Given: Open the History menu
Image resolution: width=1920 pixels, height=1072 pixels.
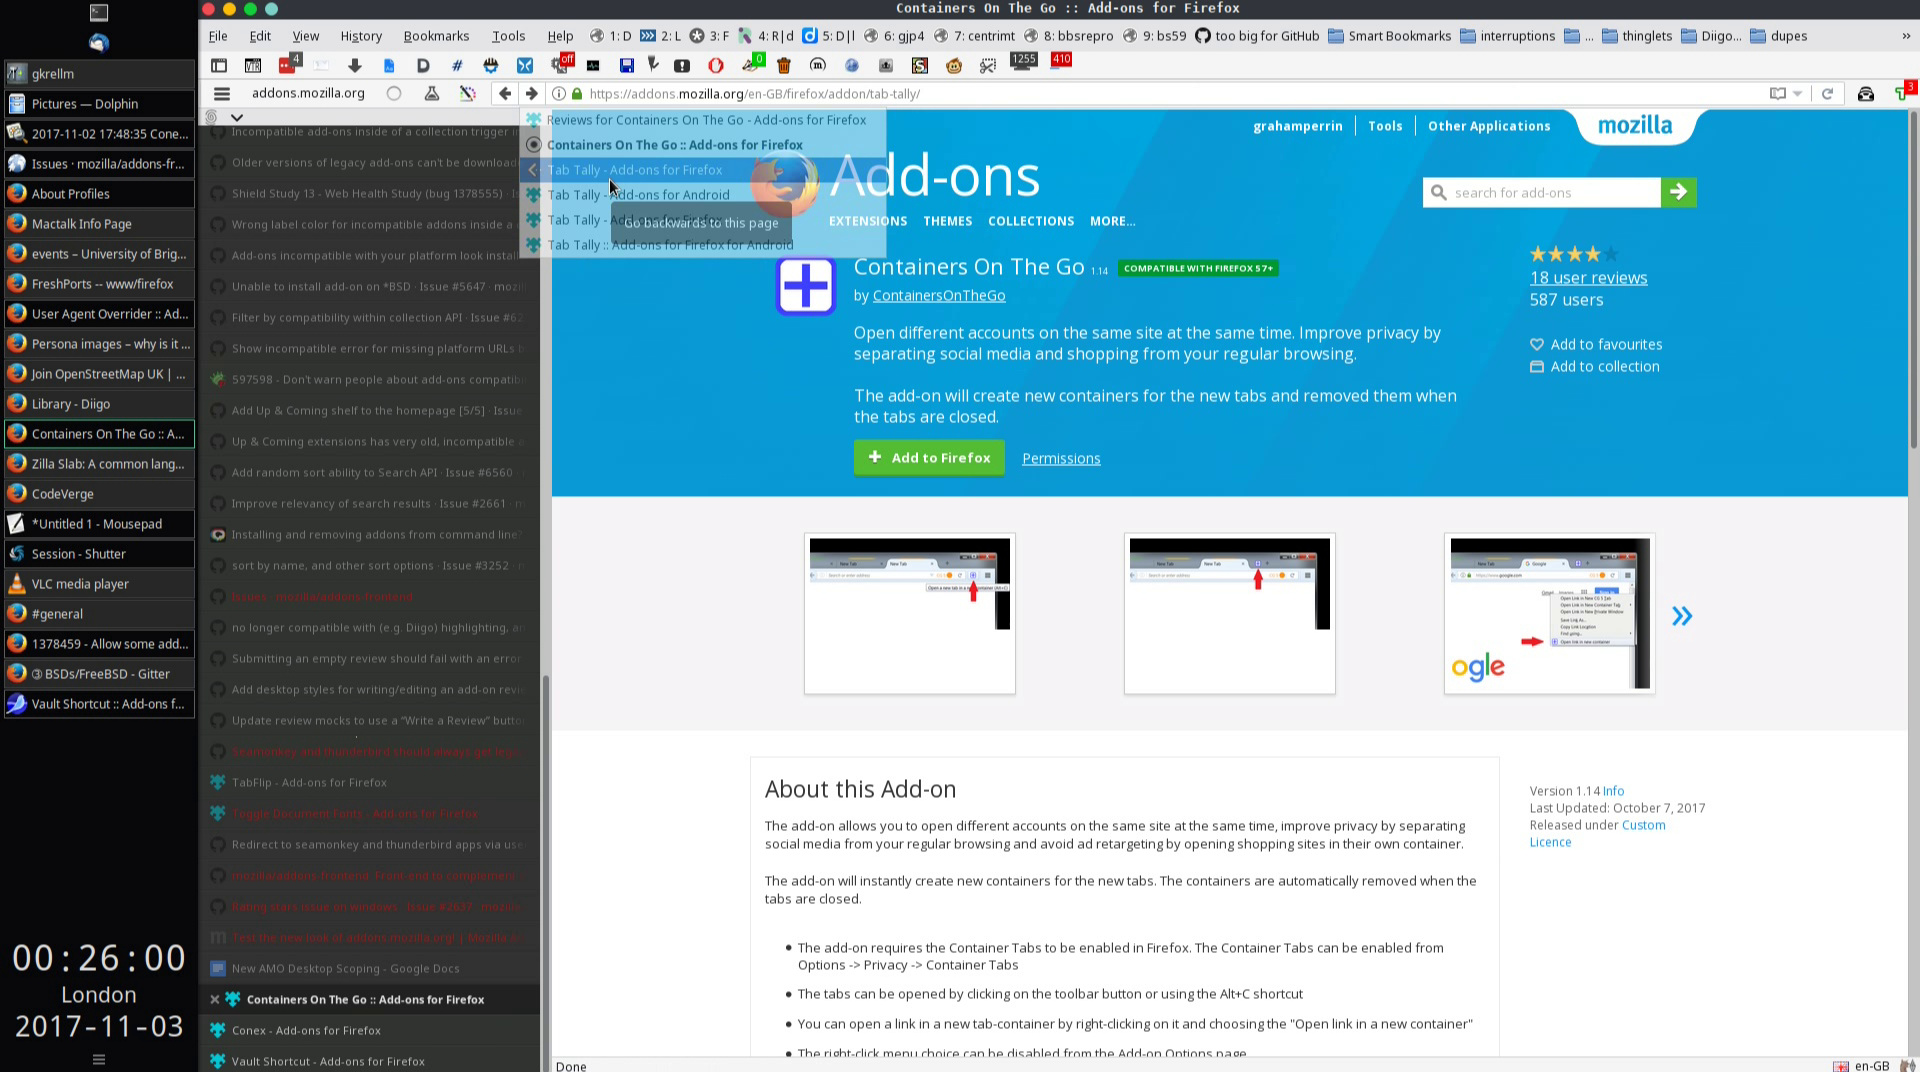Looking at the screenshot, I should tap(361, 36).
